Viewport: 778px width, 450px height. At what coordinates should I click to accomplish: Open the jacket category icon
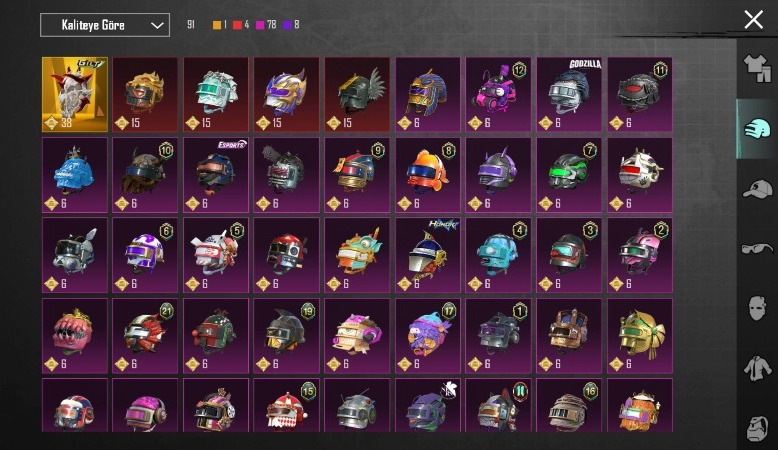pos(757,369)
